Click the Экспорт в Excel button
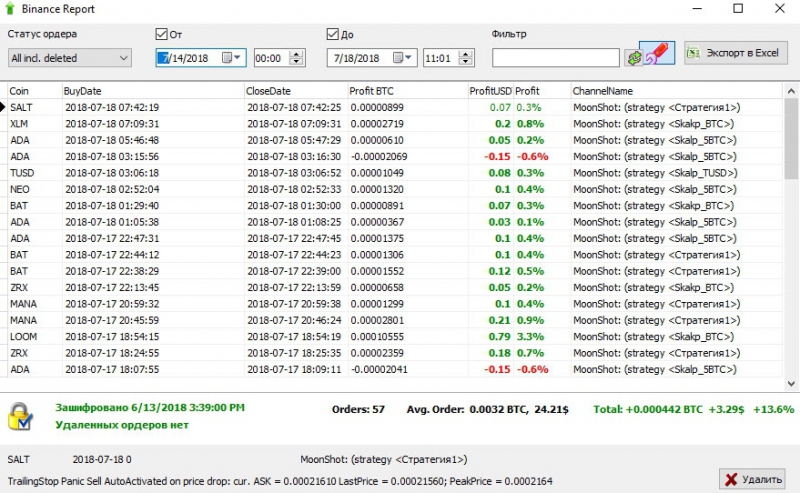This screenshot has width=800, height=493. pos(736,53)
